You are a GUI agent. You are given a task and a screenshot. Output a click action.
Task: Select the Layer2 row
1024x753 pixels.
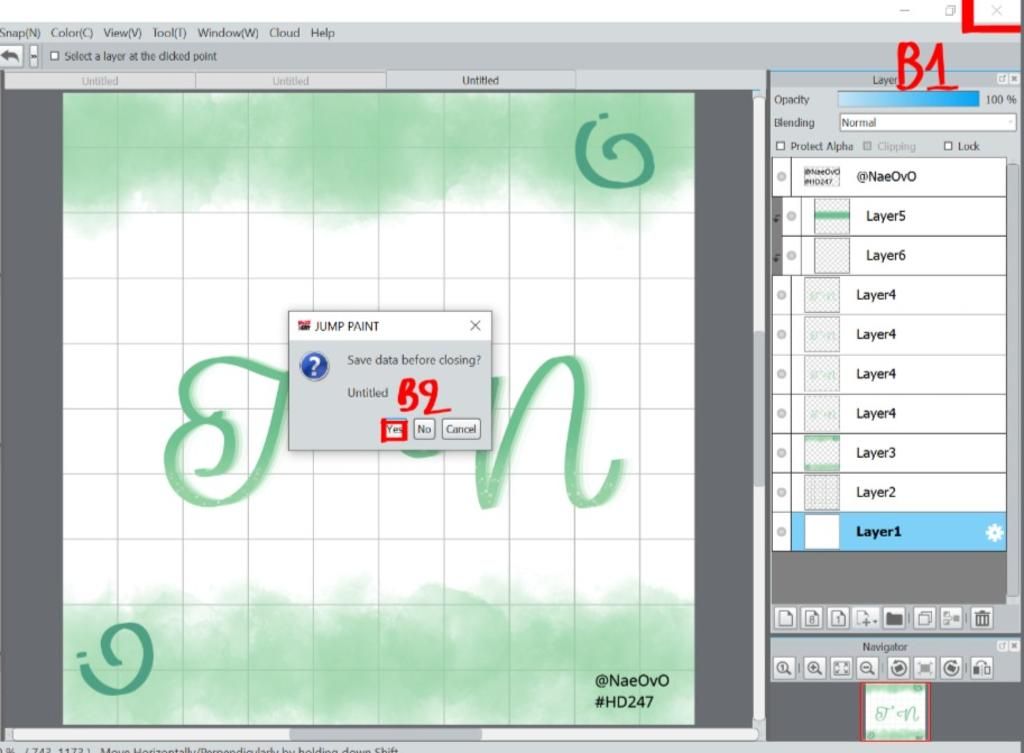pyautogui.click(x=889, y=492)
